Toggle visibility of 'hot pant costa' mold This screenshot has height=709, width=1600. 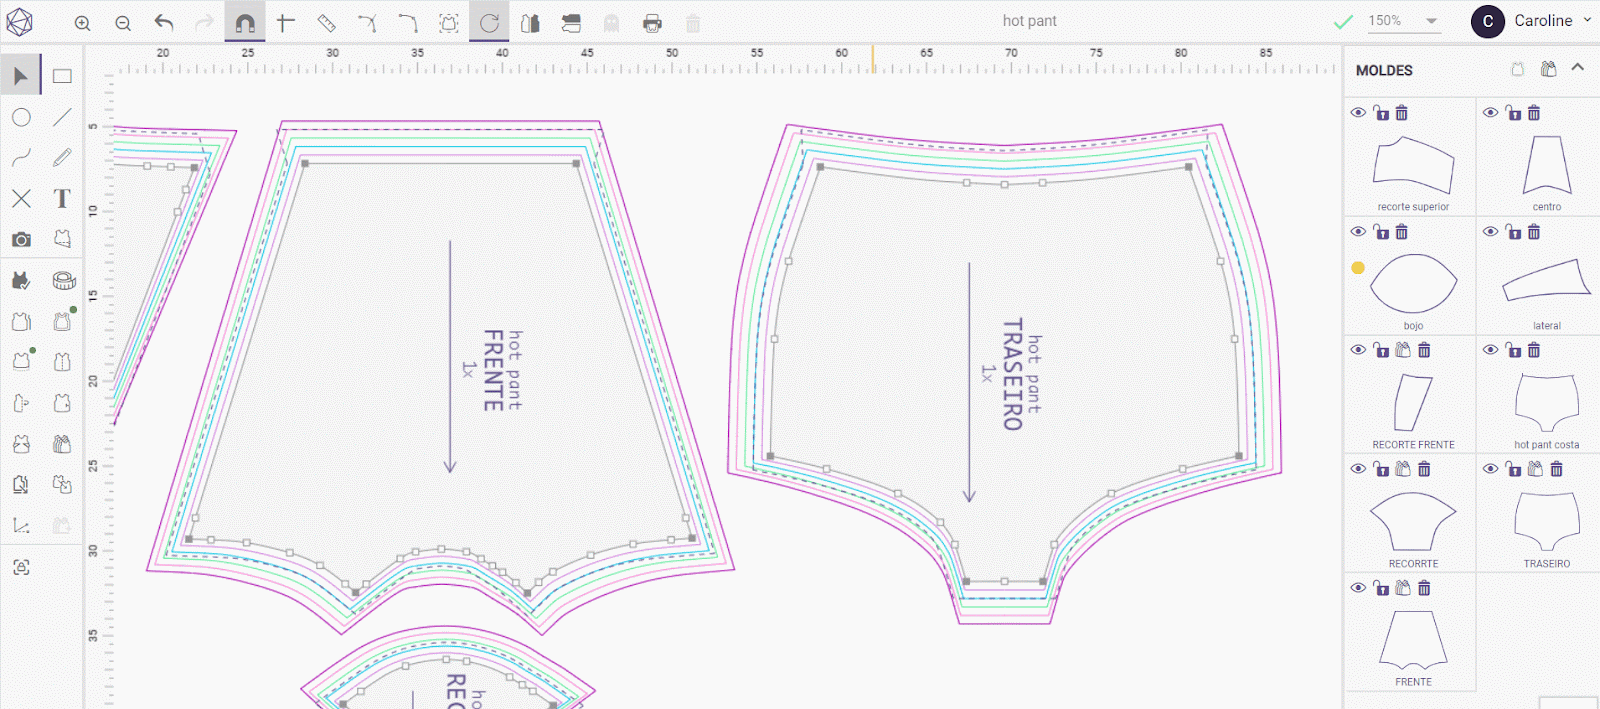pos(1490,350)
